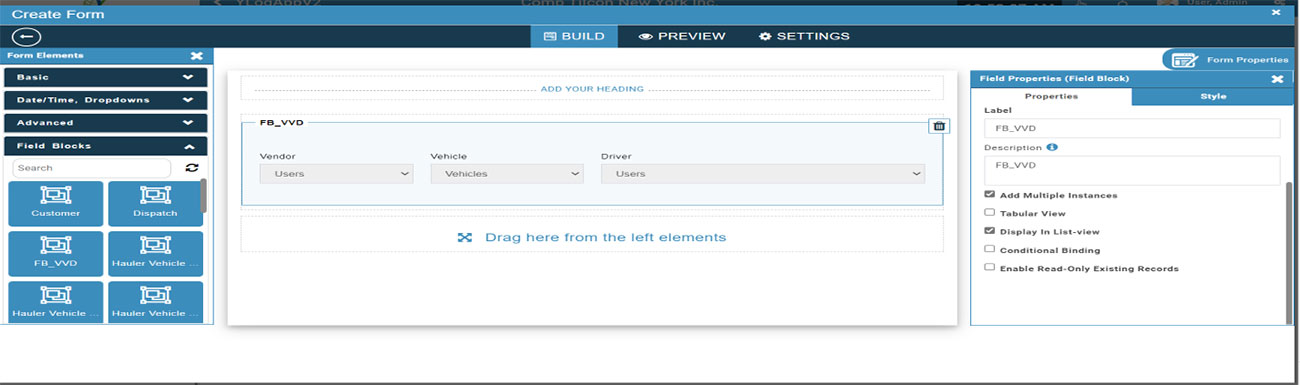Close the Field Properties panel

pos(1277,79)
